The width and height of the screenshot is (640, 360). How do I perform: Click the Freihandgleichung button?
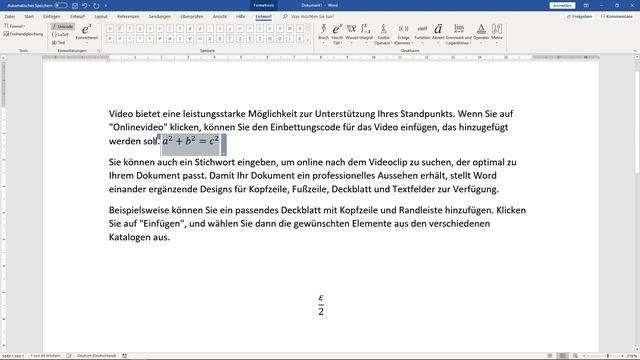pos(23,34)
